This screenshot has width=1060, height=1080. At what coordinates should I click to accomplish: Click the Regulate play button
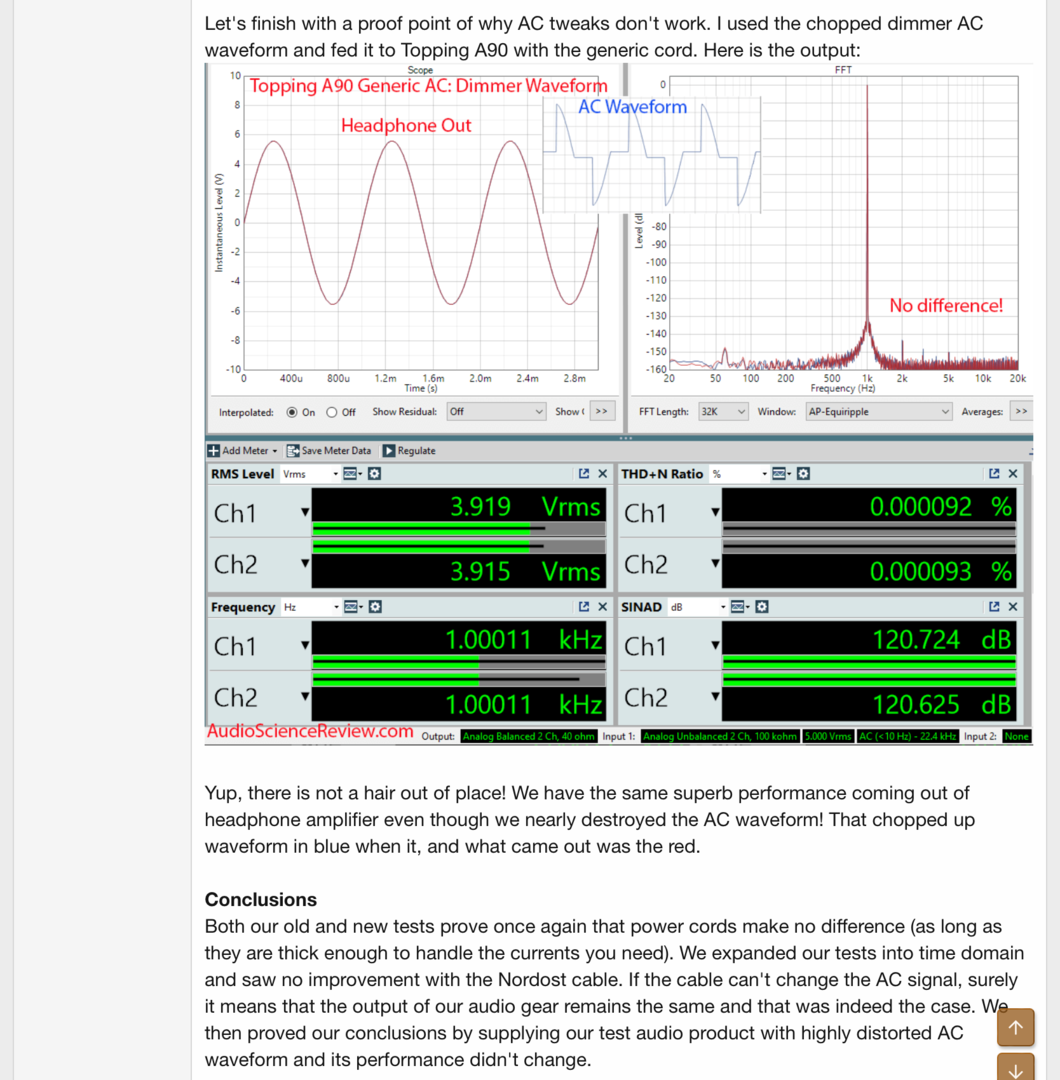pyautogui.click(x=389, y=450)
